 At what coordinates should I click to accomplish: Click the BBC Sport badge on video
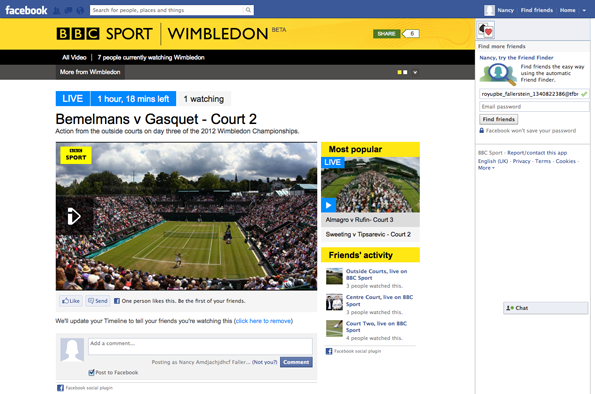point(76,155)
